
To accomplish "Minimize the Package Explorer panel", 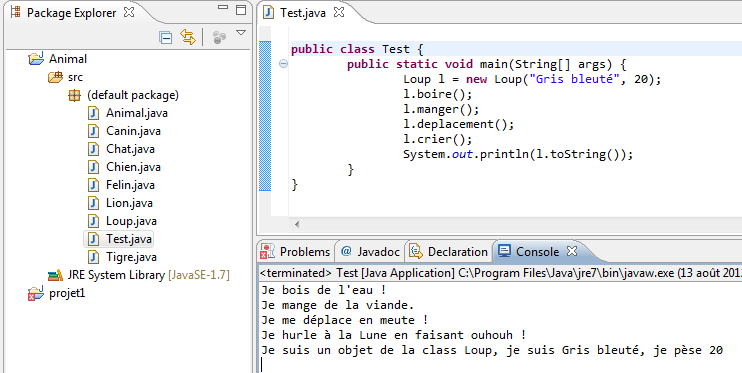I will tap(223, 8).
